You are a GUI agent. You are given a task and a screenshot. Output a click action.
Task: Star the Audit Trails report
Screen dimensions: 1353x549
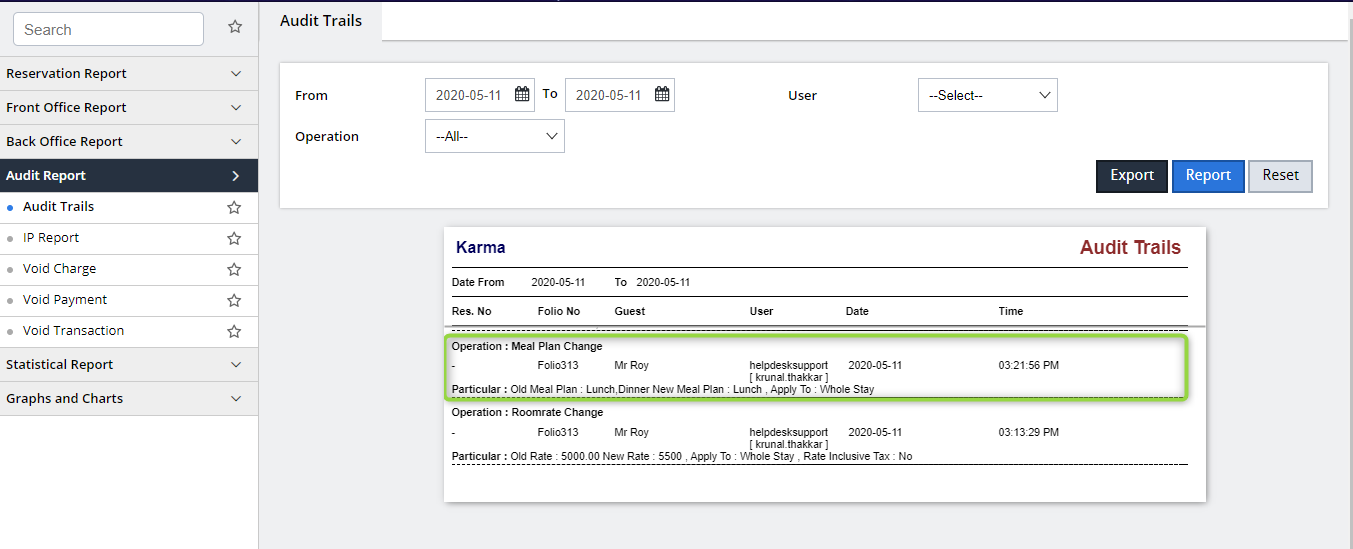[x=234, y=207]
